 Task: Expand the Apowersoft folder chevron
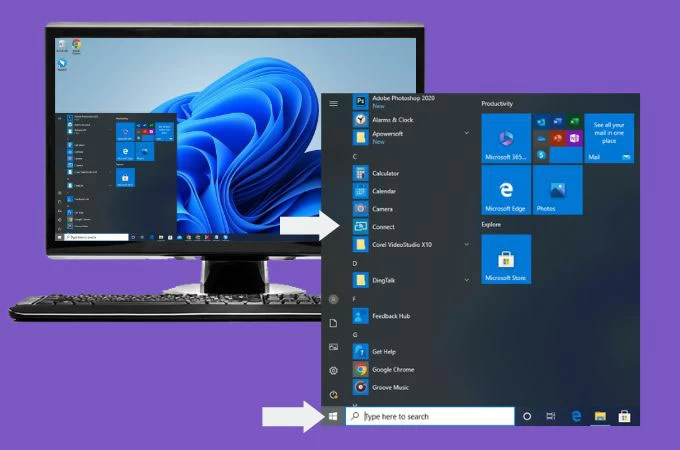tap(467, 133)
